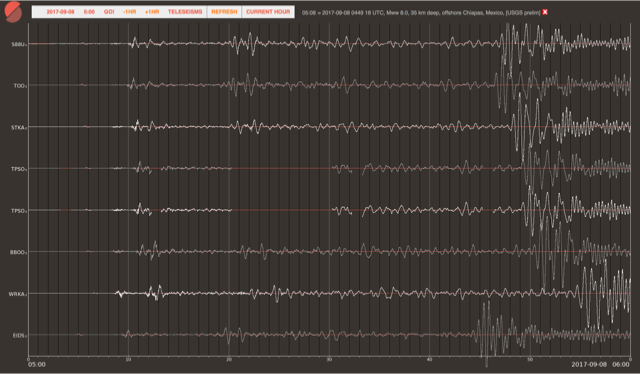640x374 pixels.
Task: Select the EIDS station label
Action: tap(20, 336)
